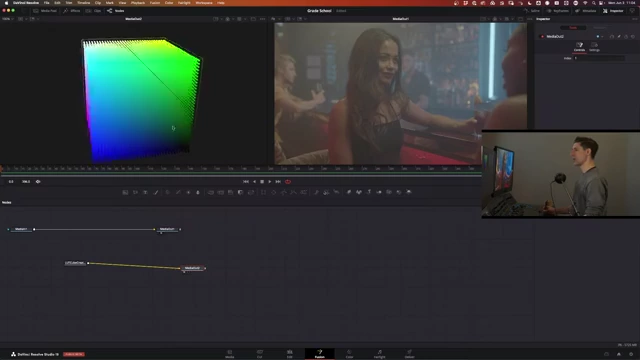This screenshot has width=640, height=360.
Task: Switch to the Color page
Action: point(349,354)
